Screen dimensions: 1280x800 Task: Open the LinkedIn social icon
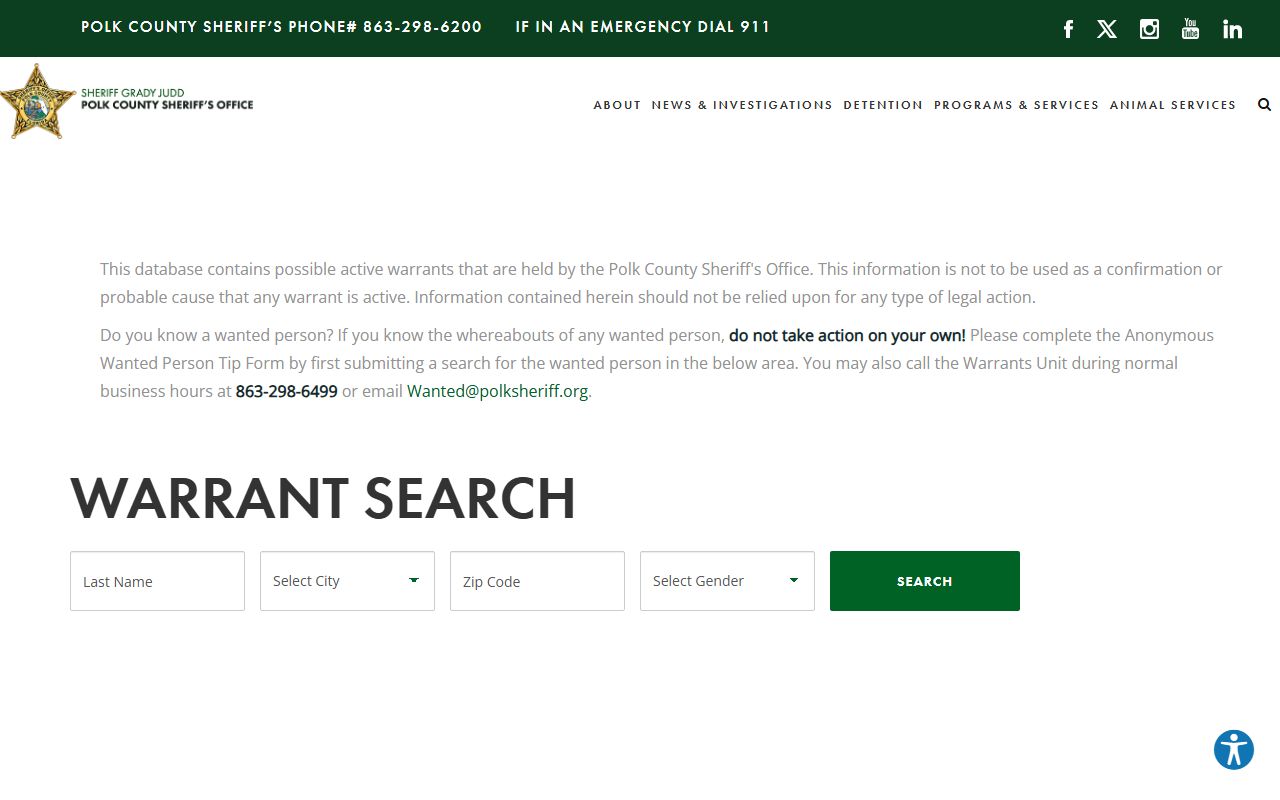pos(1232,29)
